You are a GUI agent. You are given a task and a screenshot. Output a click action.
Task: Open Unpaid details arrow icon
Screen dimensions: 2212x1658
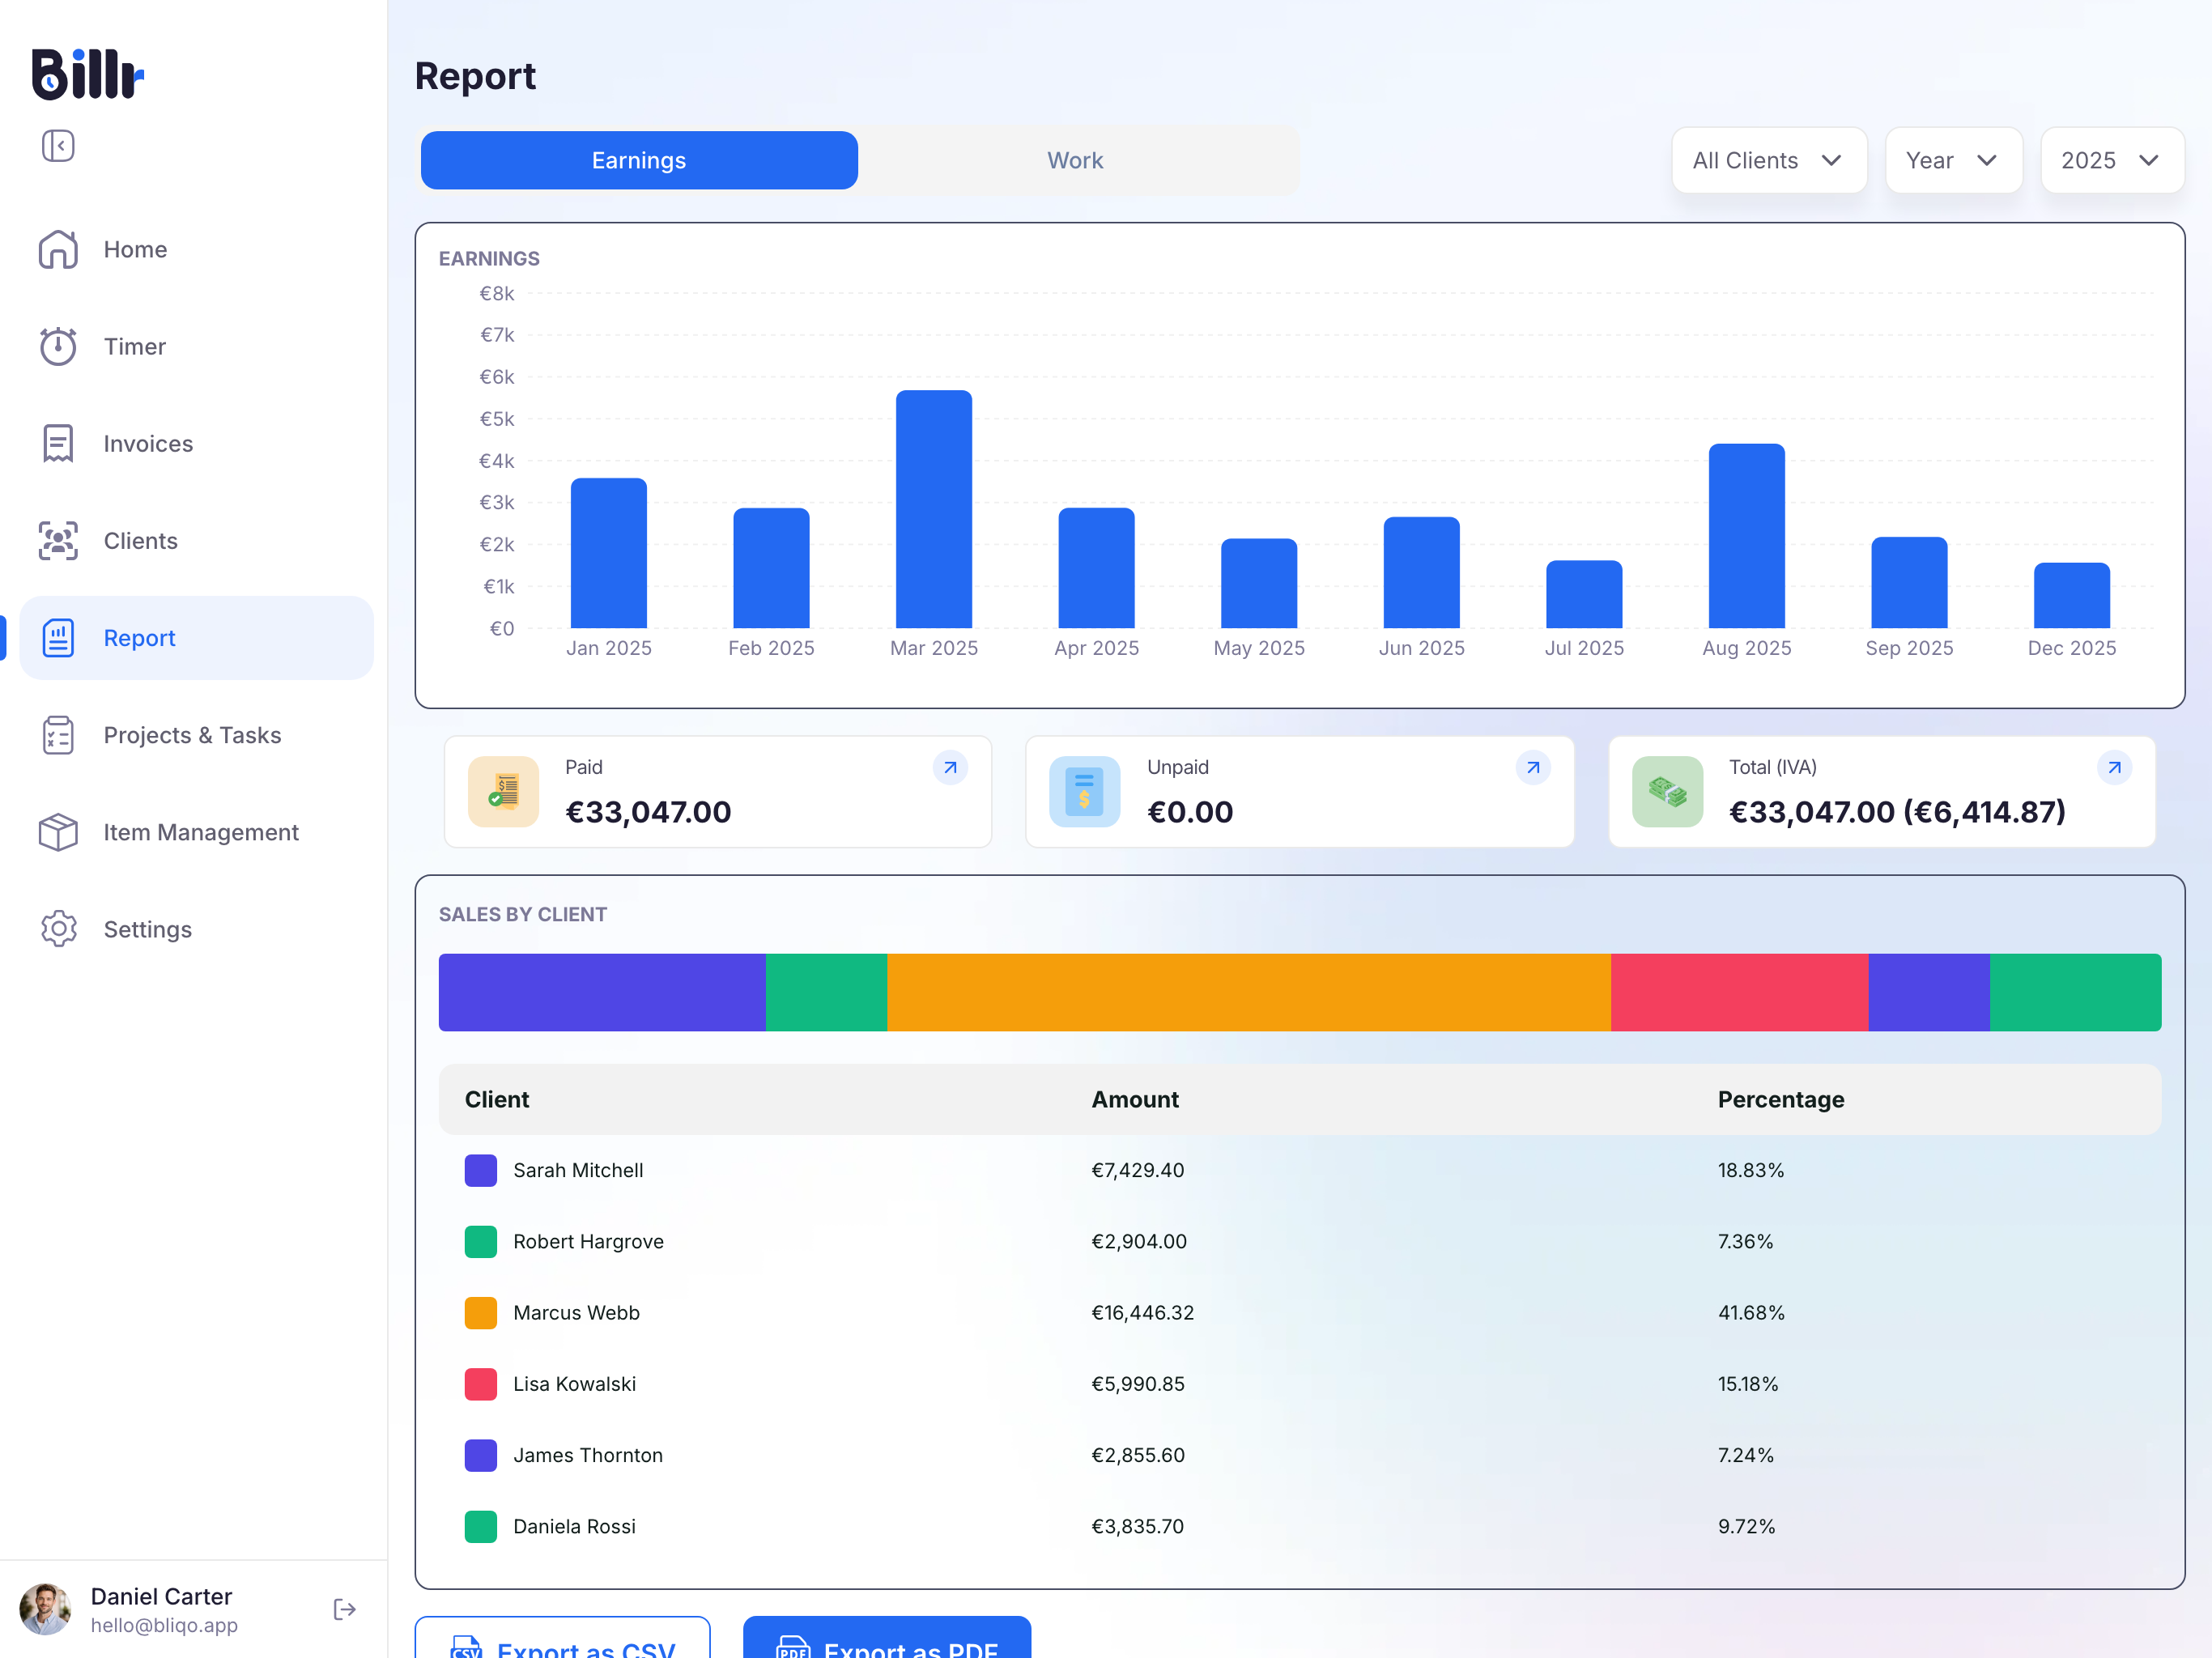[x=1532, y=768]
